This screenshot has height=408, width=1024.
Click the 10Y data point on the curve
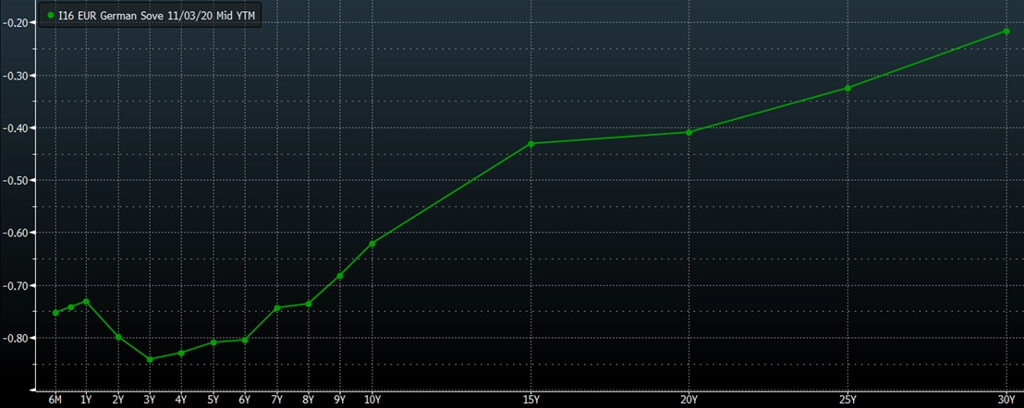(x=372, y=243)
